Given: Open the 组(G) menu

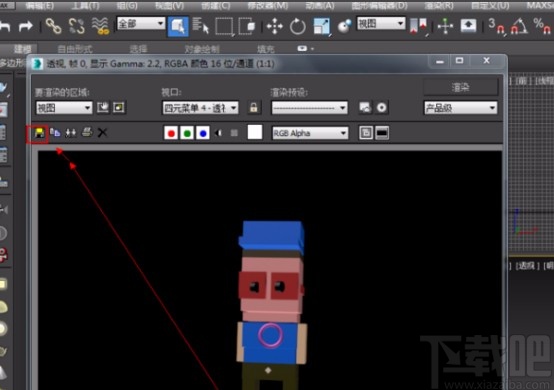Looking at the screenshot, I should [127, 6].
